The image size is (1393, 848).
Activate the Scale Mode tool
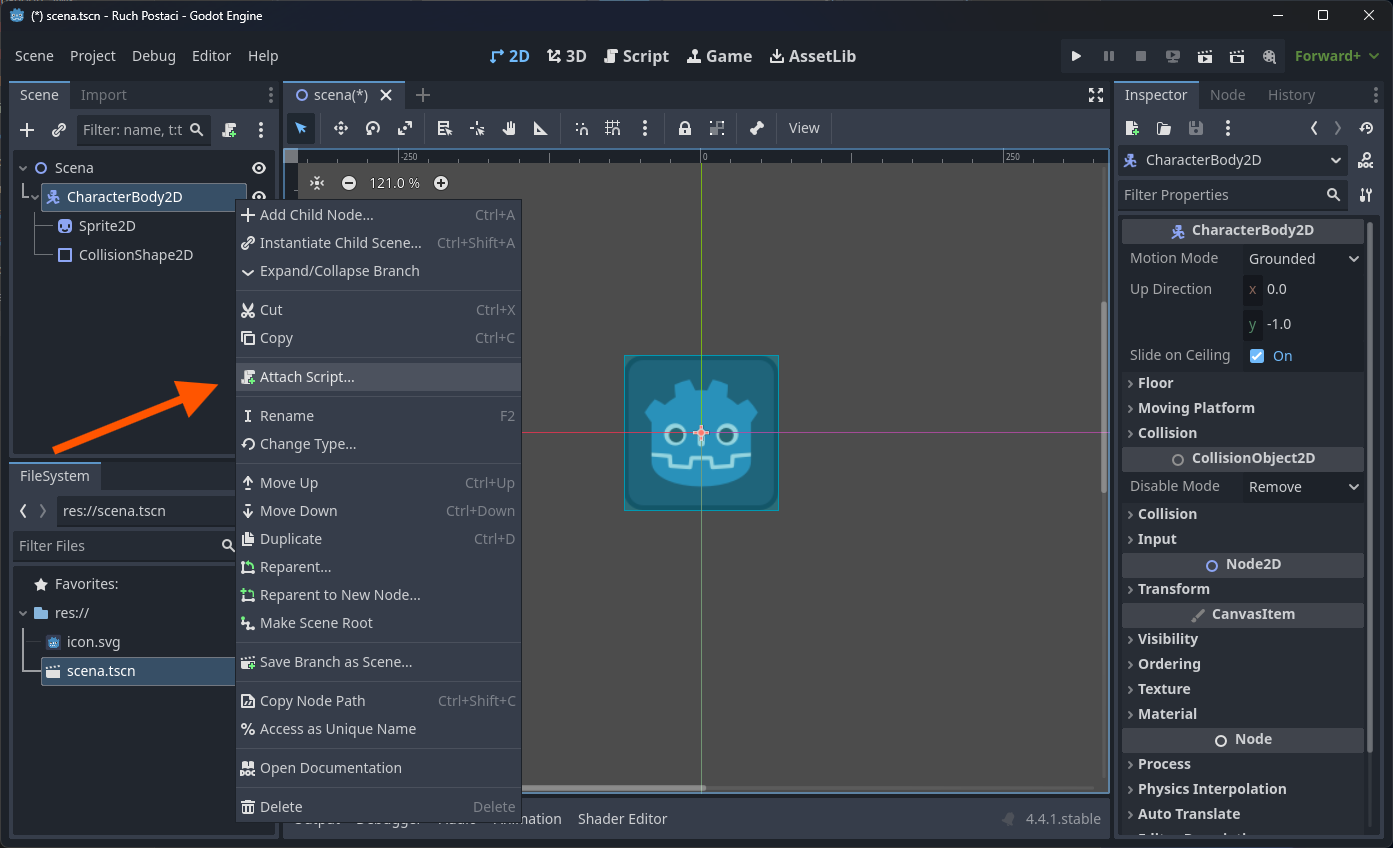(x=405, y=128)
